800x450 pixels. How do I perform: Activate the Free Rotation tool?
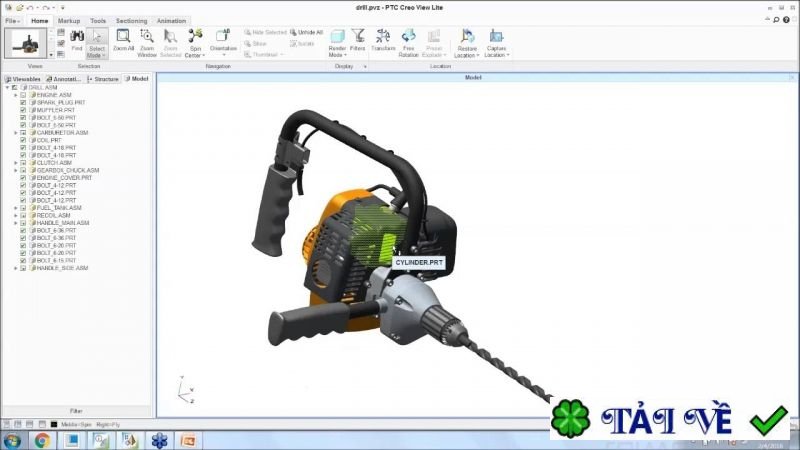point(408,43)
